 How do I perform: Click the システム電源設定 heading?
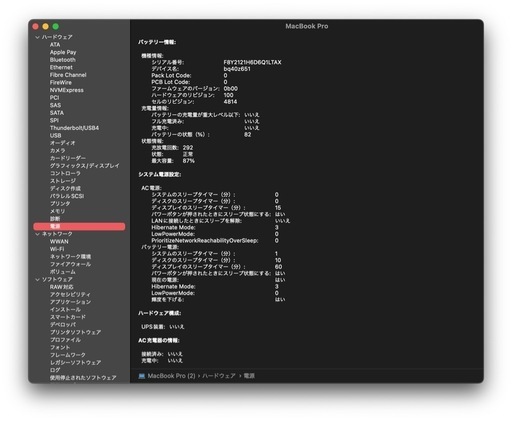point(160,175)
